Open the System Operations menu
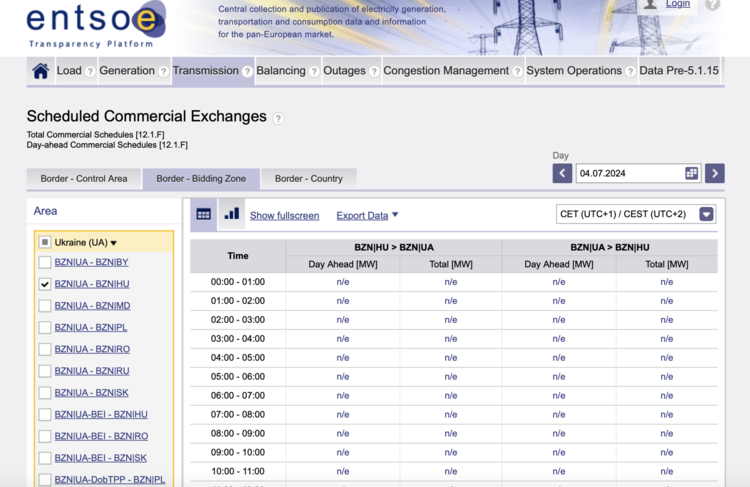750x487 pixels. (x=574, y=71)
